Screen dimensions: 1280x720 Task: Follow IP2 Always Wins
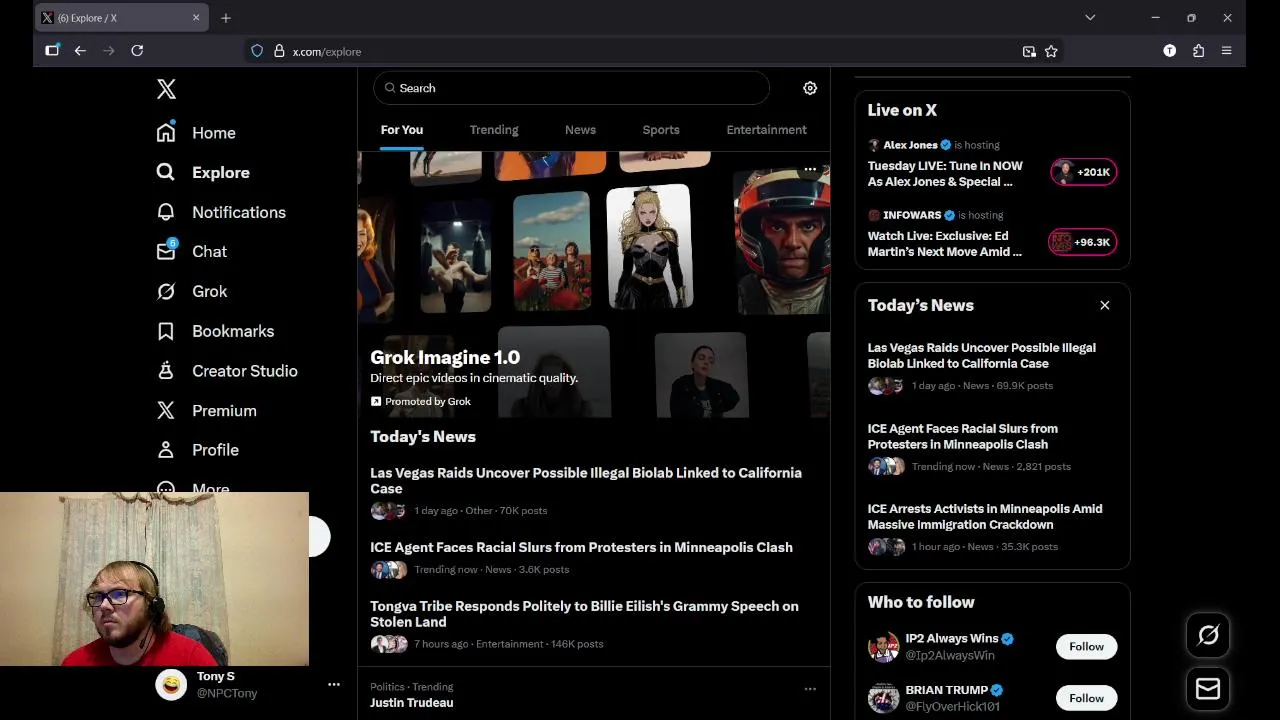1086,646
